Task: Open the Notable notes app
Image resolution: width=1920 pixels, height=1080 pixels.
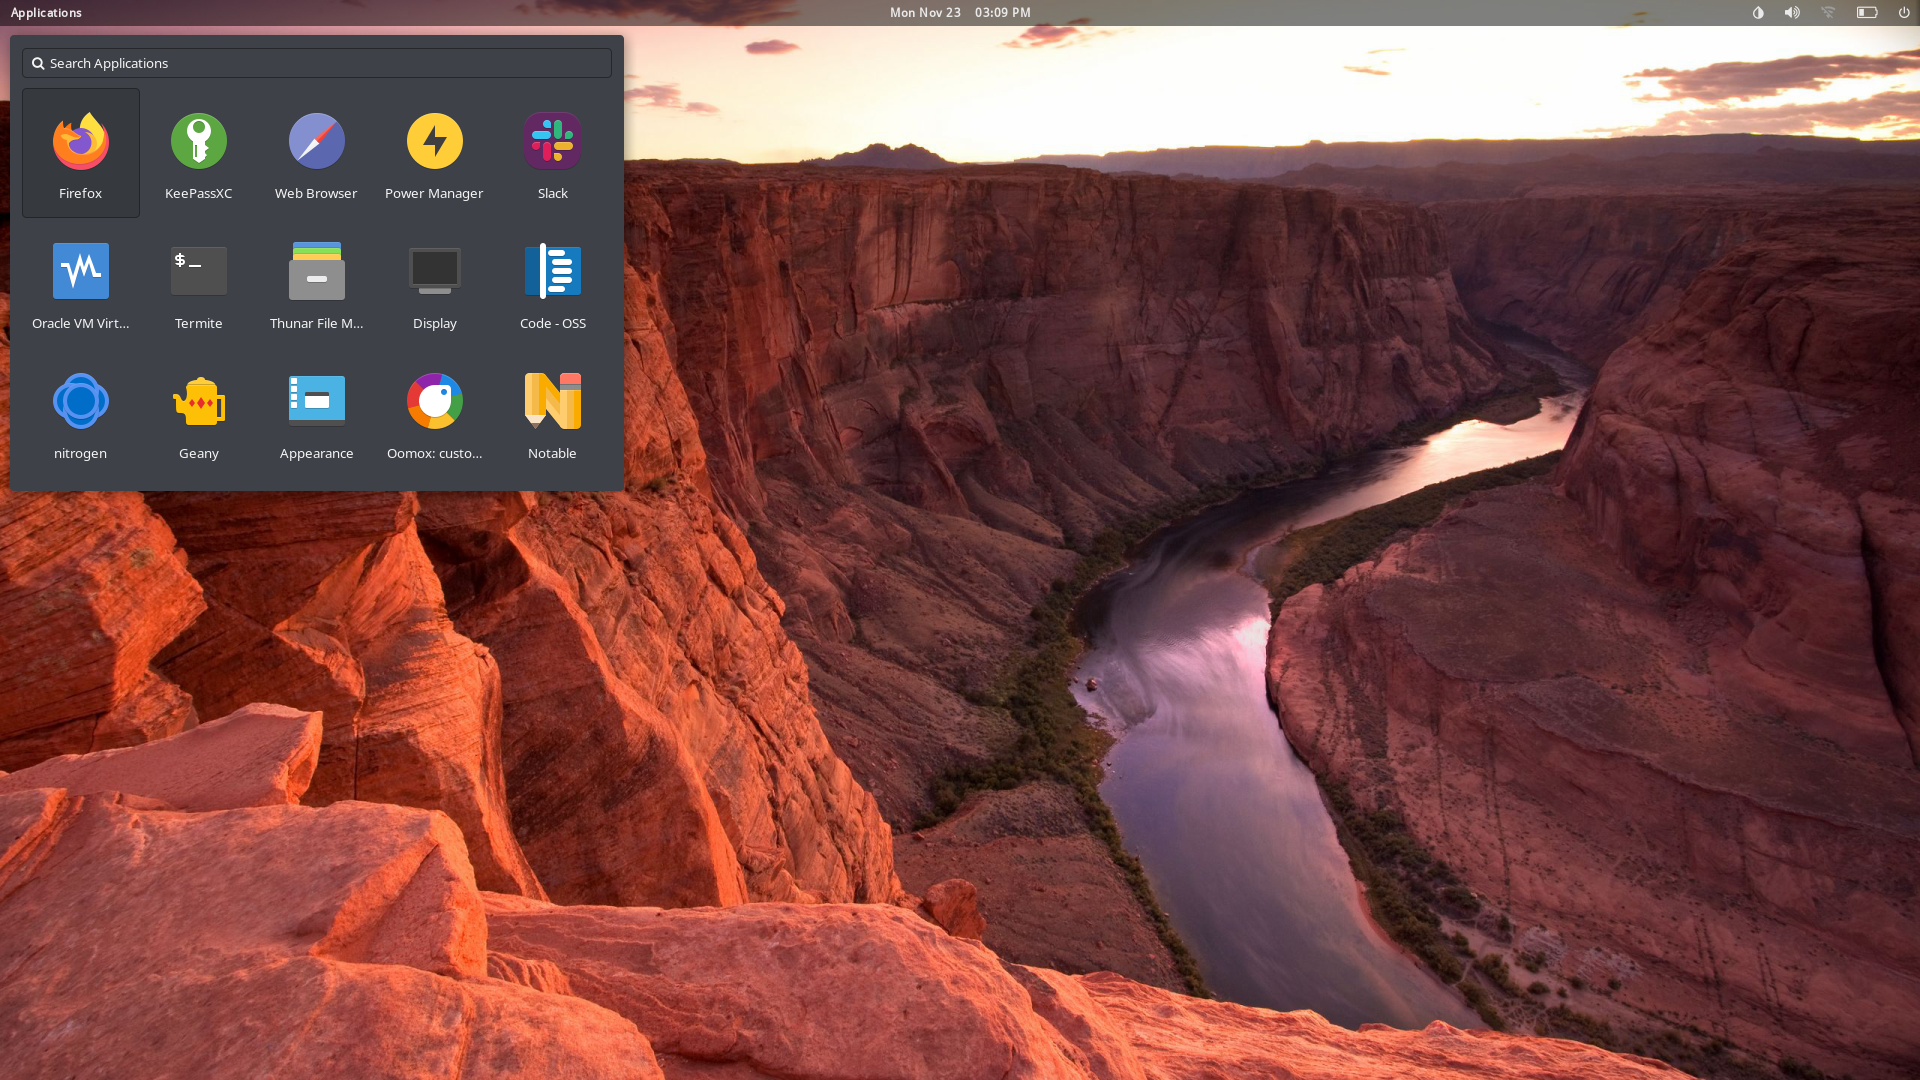Action: pyautogui.click(x=552, y=412)
